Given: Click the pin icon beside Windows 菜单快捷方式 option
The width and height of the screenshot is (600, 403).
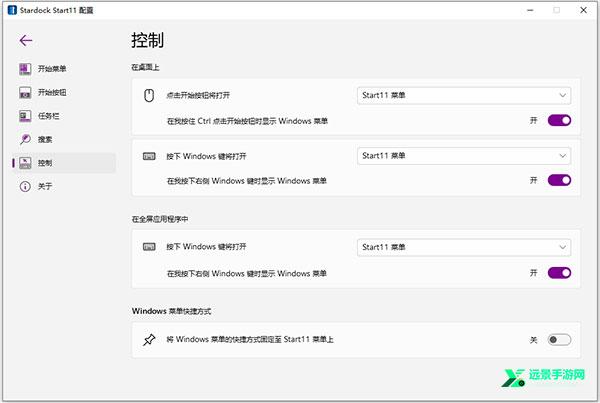Looking at the screenshot, I should pos(149,339).
